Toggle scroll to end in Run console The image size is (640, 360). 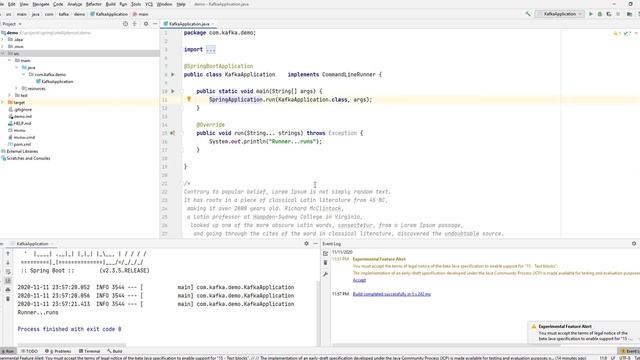pos(8,280)
